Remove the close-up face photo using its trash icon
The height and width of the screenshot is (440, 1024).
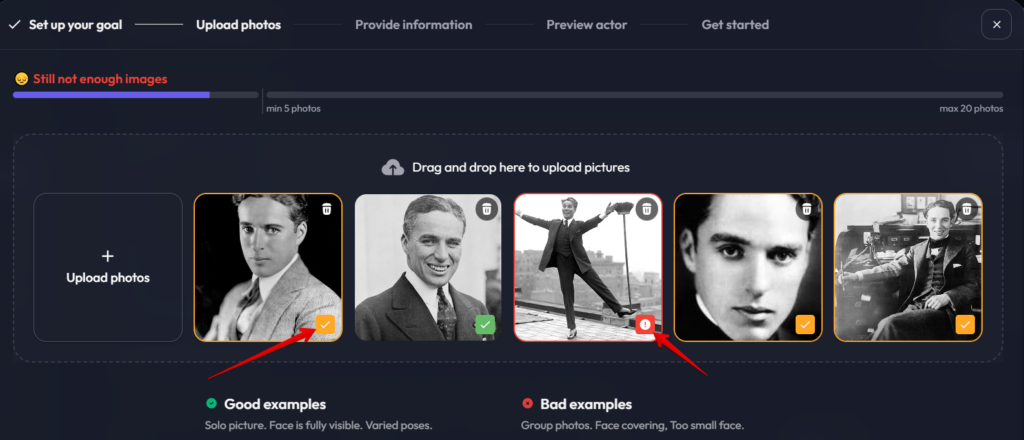tap(807, 209)
